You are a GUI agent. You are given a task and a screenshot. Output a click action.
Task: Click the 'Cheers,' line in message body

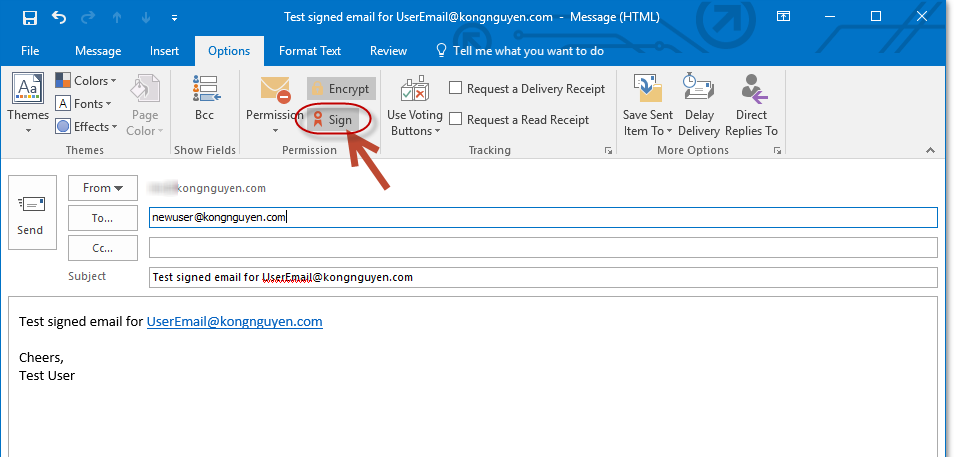pyautogui.click(x=41, y=358)
